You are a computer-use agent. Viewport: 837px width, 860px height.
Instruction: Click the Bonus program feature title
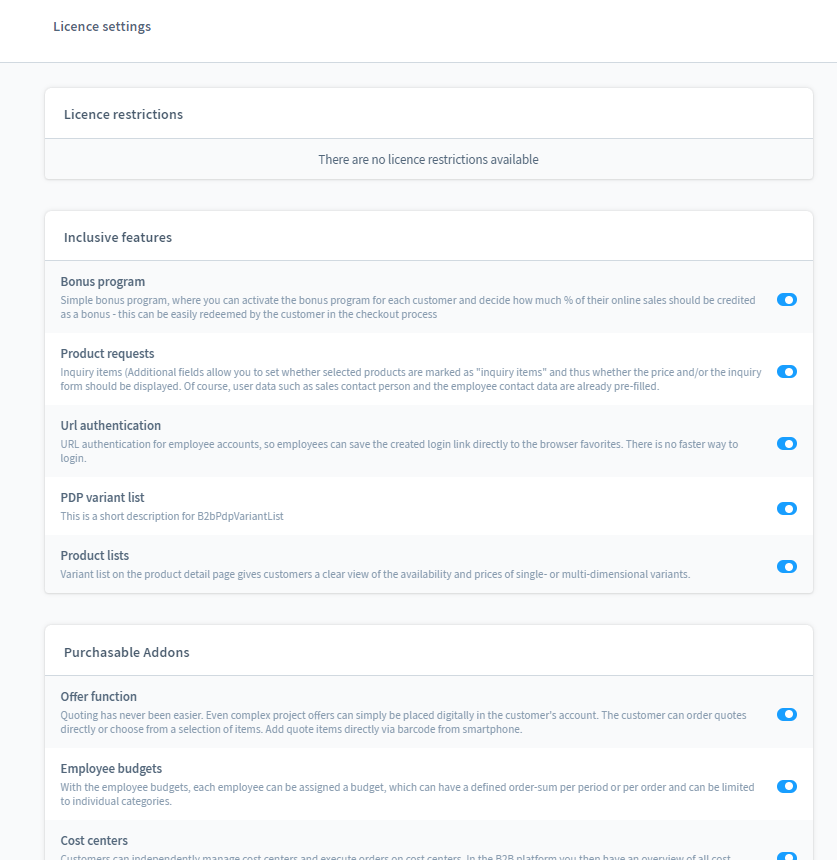(x=102, y=282)
